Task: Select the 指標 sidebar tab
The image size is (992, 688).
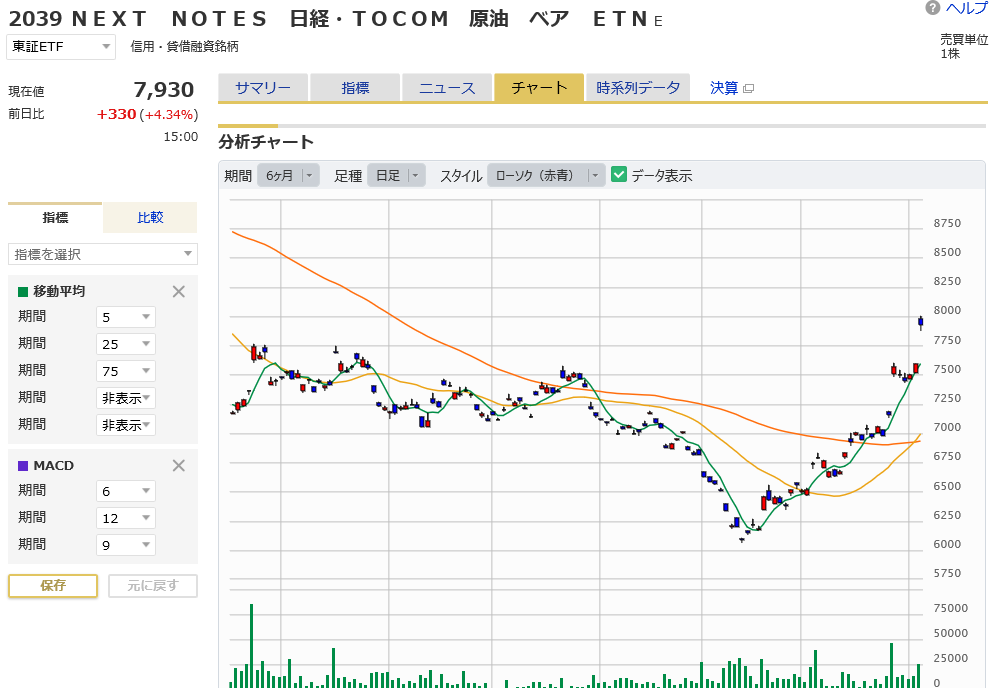Action: click(x=55, y=218)
